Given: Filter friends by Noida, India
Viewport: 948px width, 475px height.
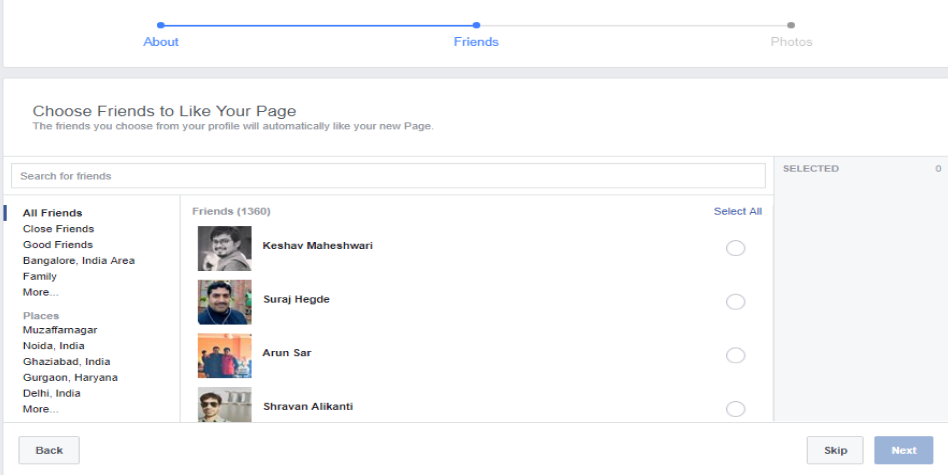Looking at the screenshot, I should [54, 346].
